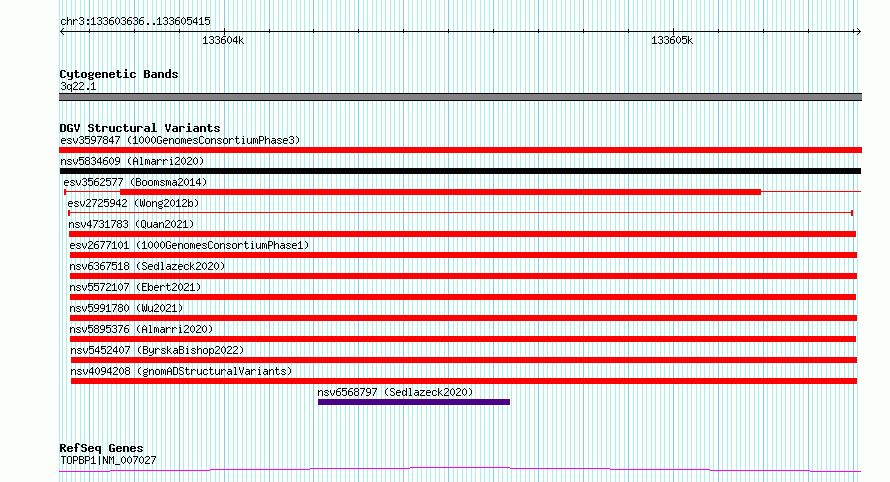Click the 3q22.1 cytogenetic band label
890x482 pixels.
point(78,86)
